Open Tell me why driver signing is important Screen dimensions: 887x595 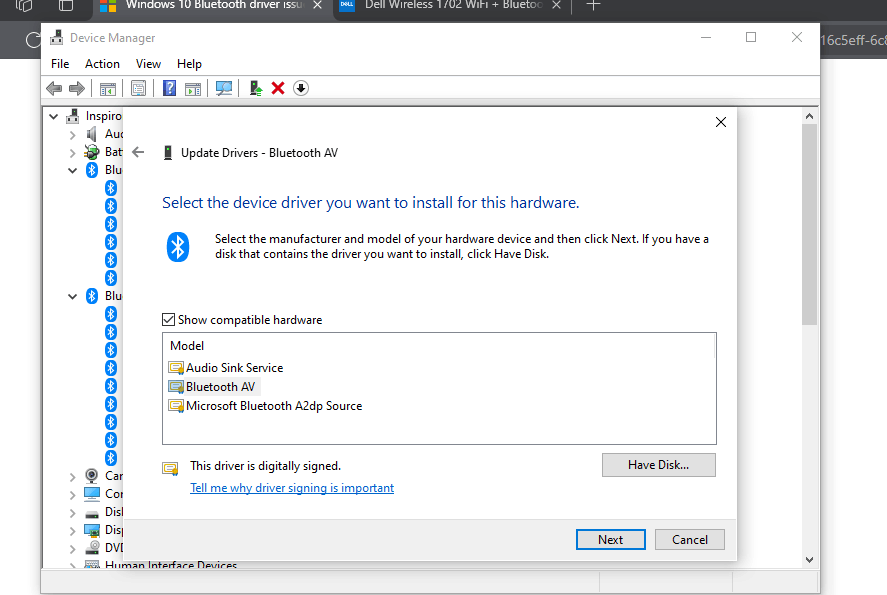point(292,488)
